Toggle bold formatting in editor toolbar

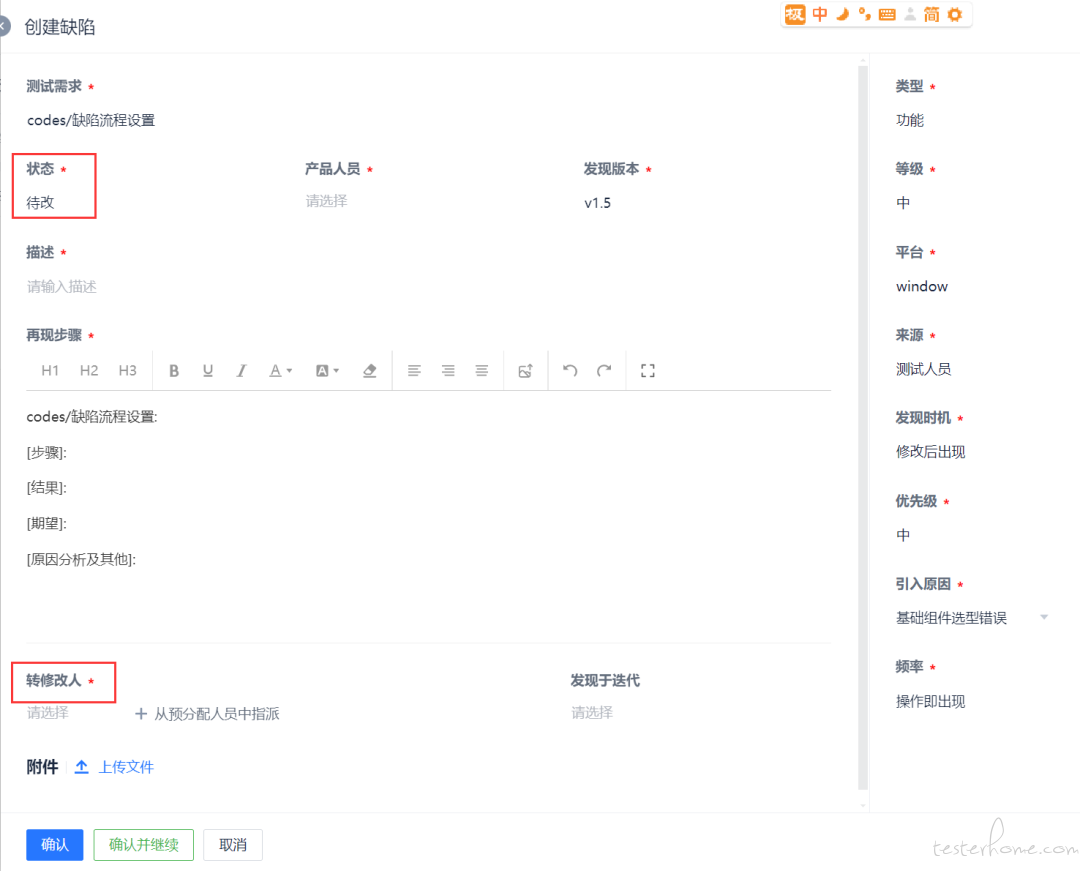pyautogui.click(x=174, y=371)
